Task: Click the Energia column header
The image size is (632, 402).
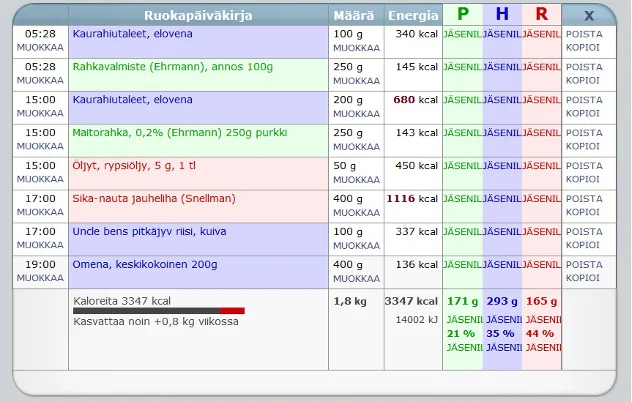Action: 412,15
